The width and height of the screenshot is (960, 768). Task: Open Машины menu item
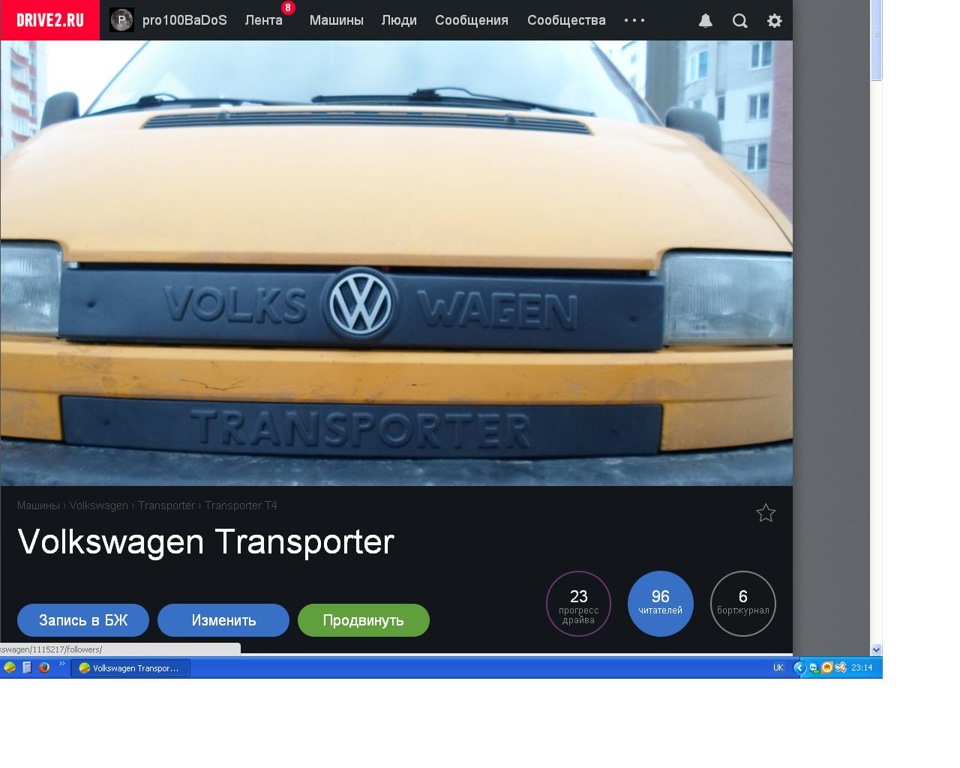click(x=336, y=20)
